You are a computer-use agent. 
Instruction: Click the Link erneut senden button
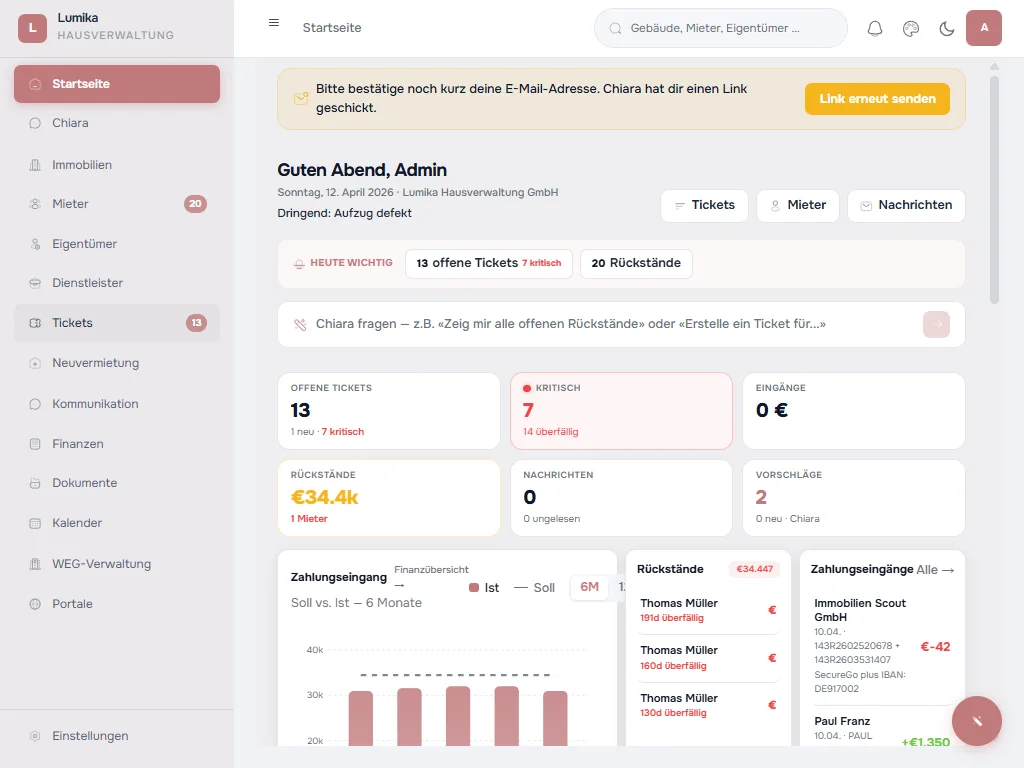[877, 99]
